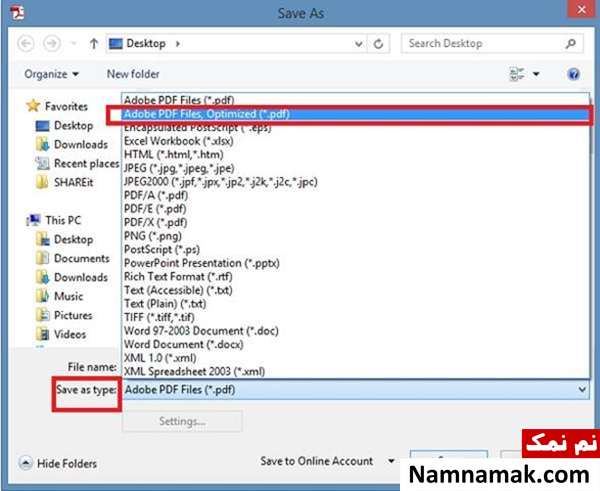
Task: Click the Pictures folder icon
Action: (42, 315)
